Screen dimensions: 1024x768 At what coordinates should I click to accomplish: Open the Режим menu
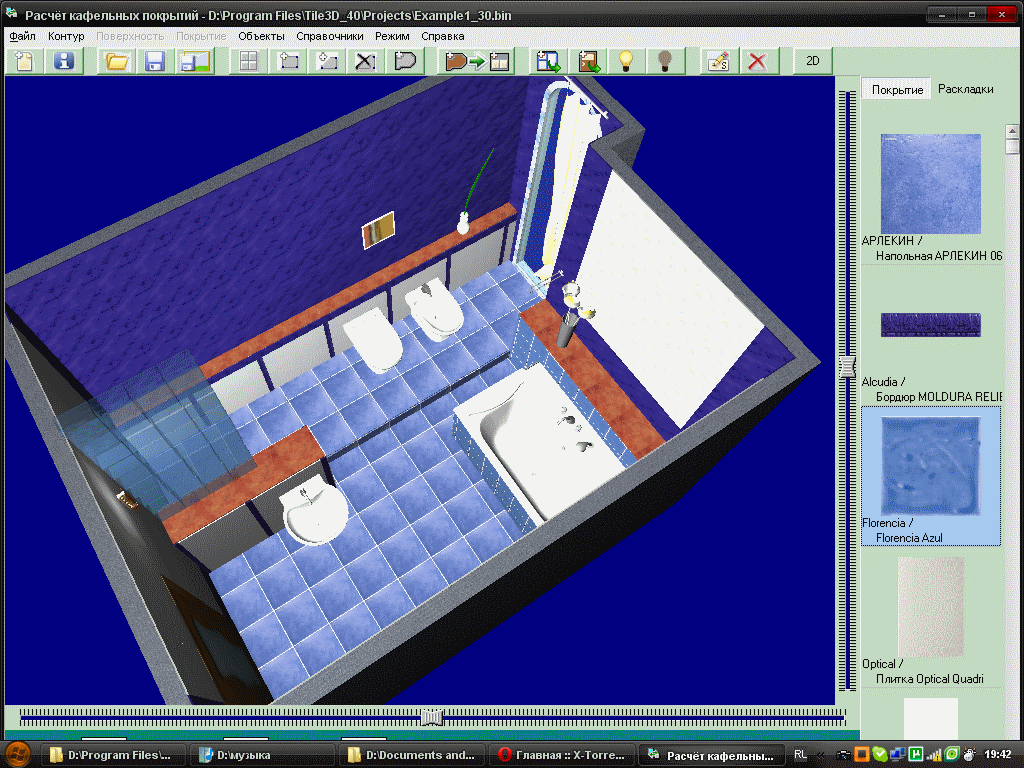point(392,36)
